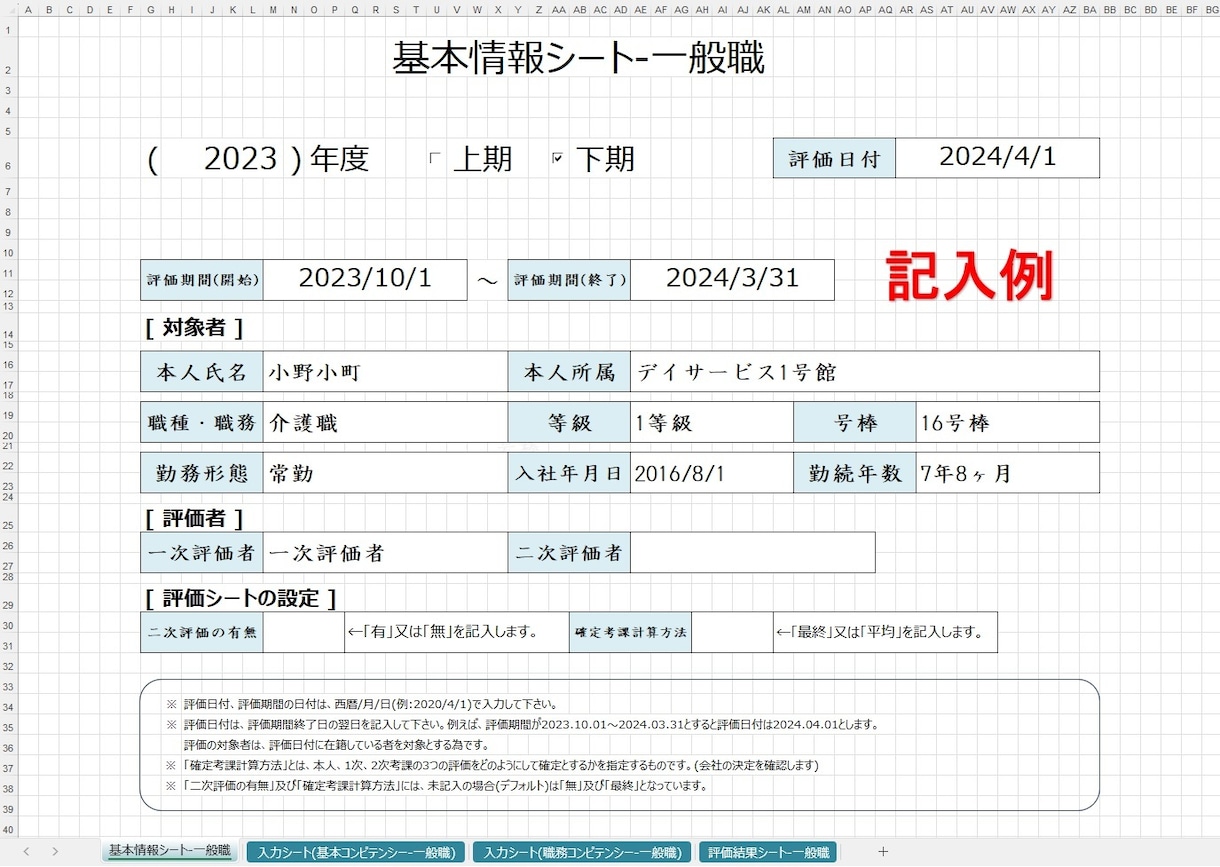This screenshot has height=867, width=1220.
Task: Click the 評価日付 value 2024/4/1 cell
Action: pyautogui.click(x=997, y=158)
